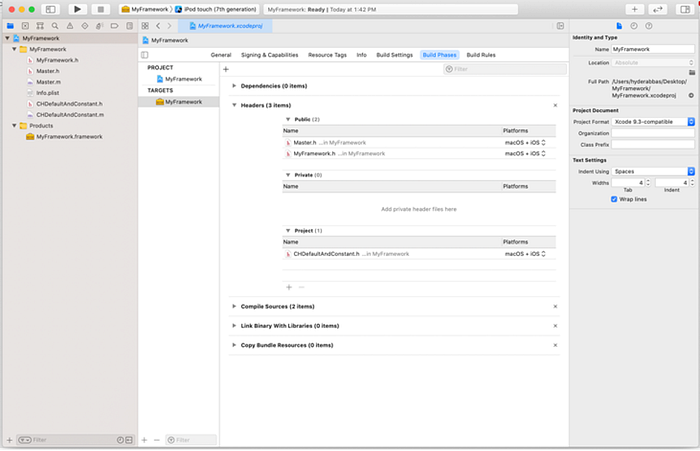Open the Report navigator
The width and height of the screenshot is (700, 451).
tap(129, 26)
